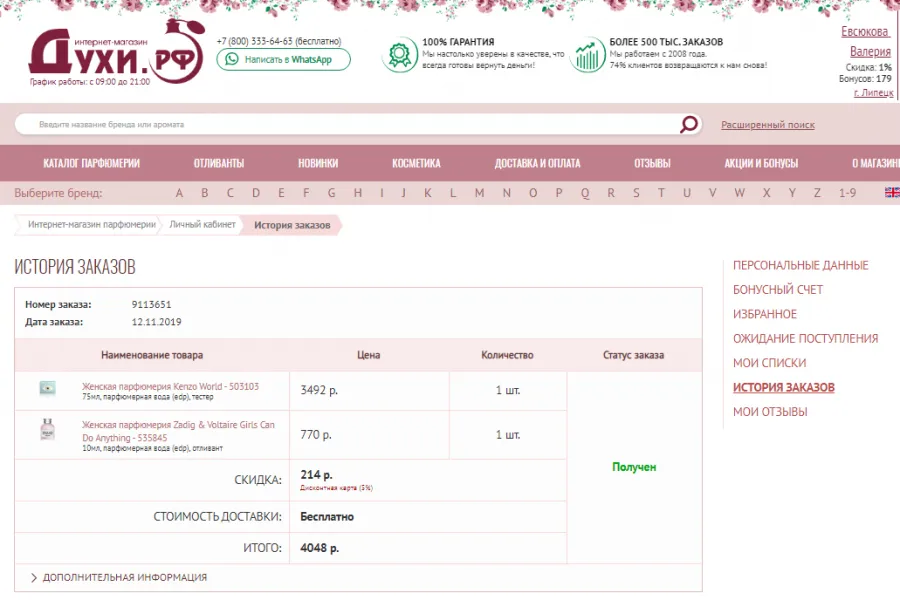The width and height of the screenshot is (900, 600).
Task: Click the guarantee medal icon
Action: (399, 55)
